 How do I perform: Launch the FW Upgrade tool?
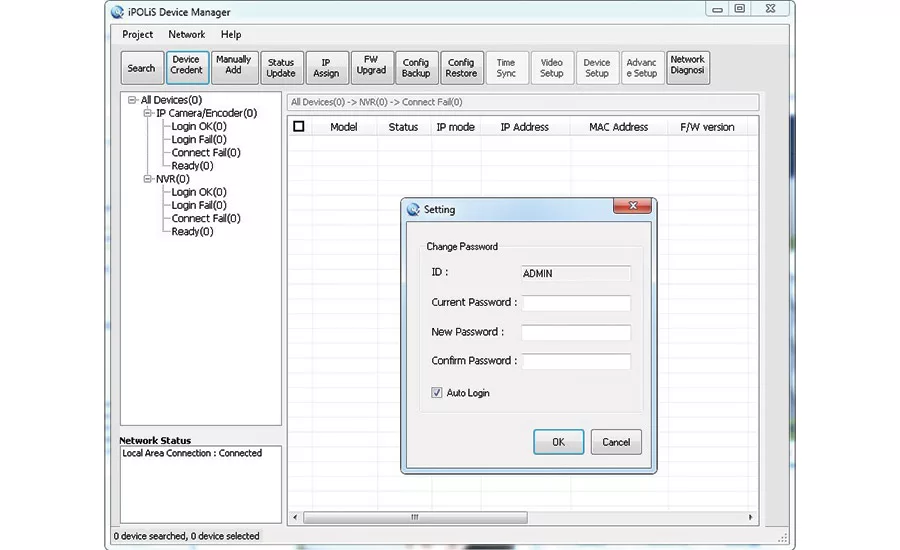point(371,68)
